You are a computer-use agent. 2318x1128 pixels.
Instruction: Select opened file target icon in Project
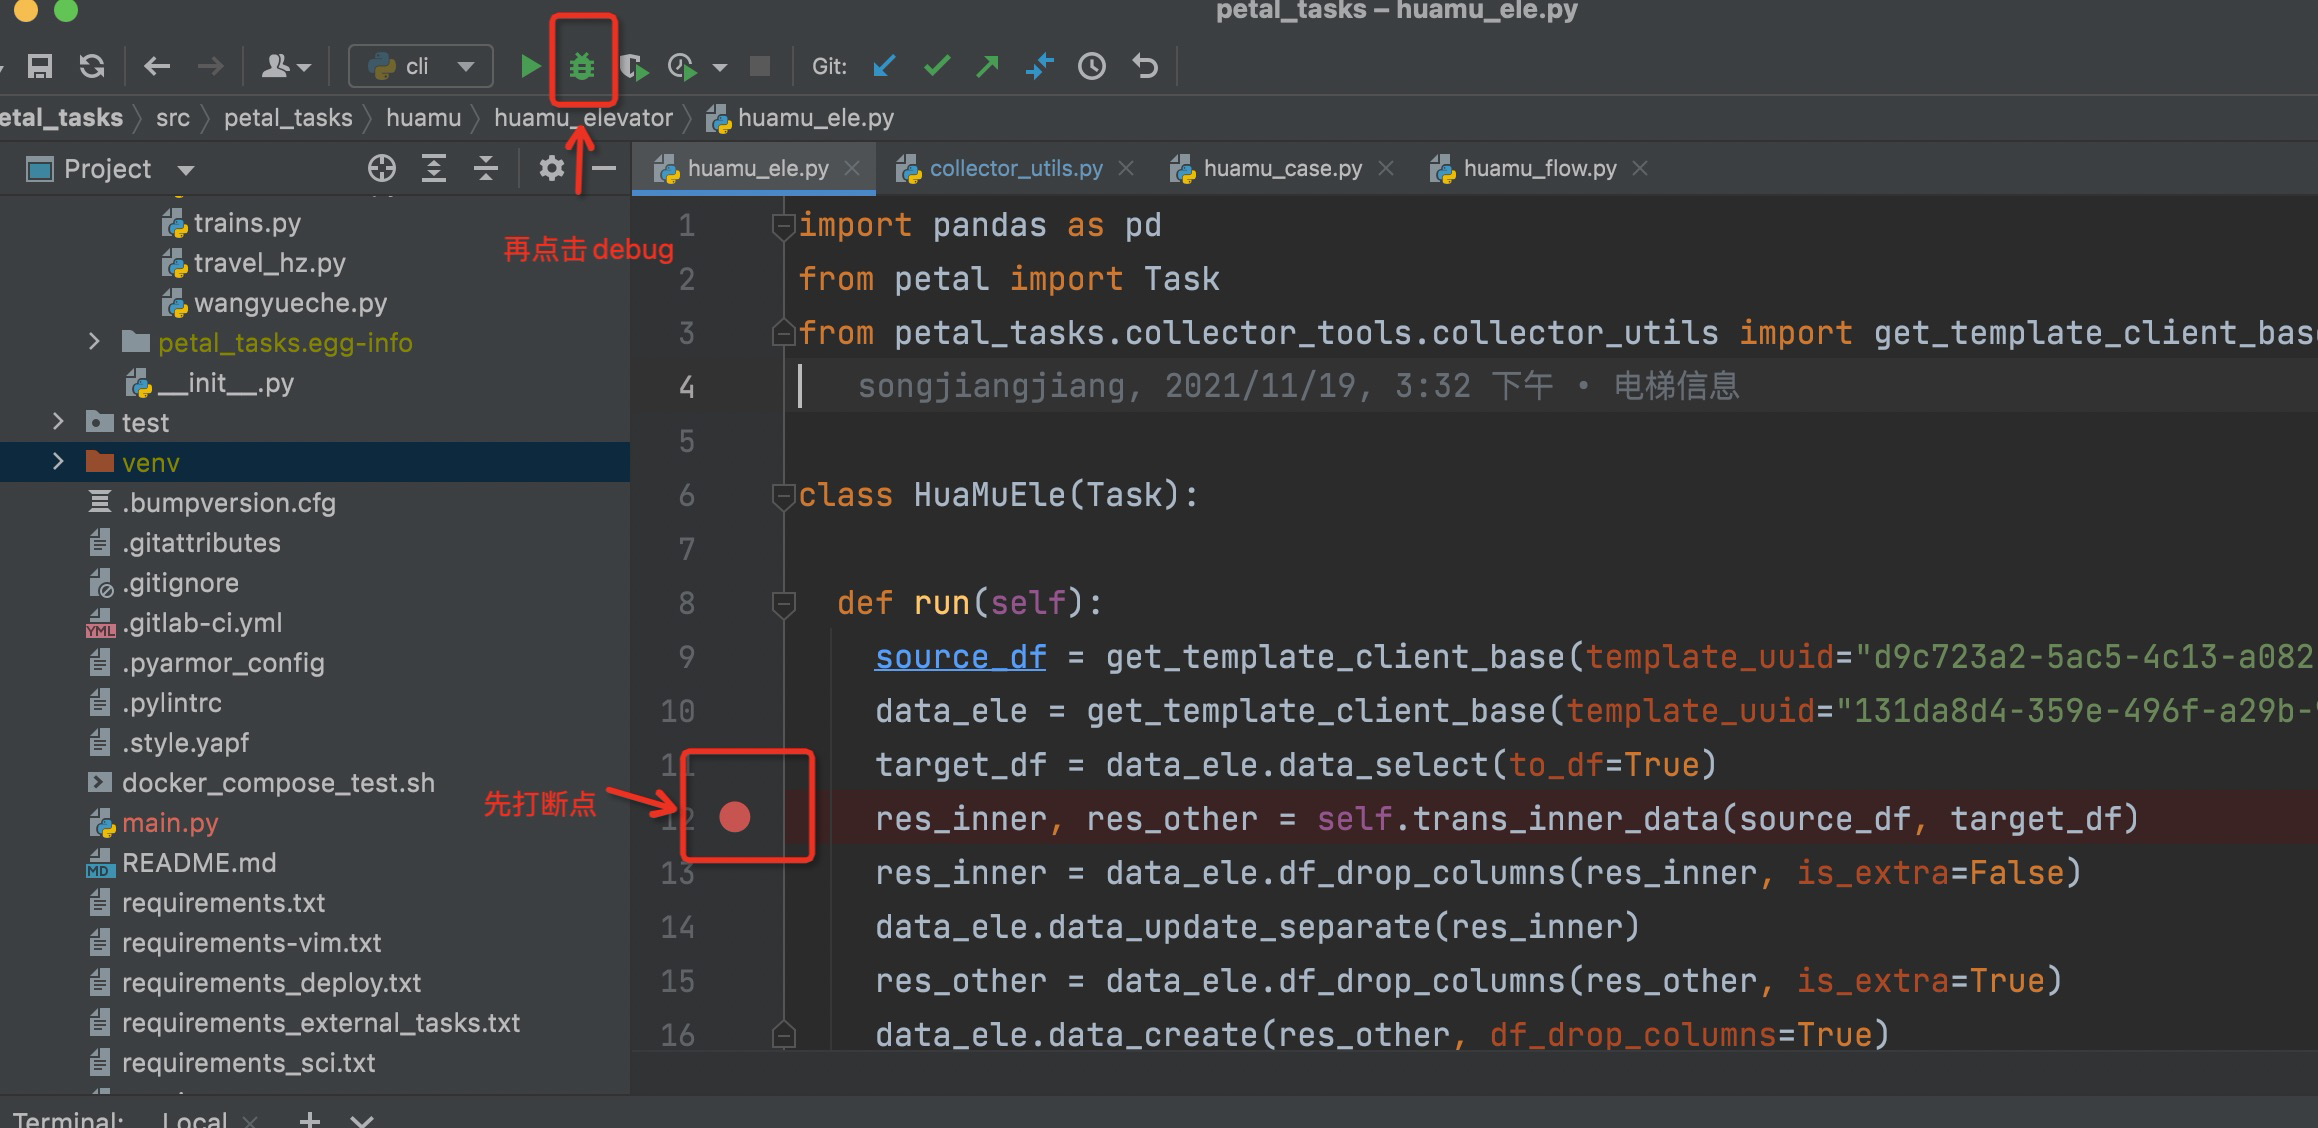click(x=381, y=168)
